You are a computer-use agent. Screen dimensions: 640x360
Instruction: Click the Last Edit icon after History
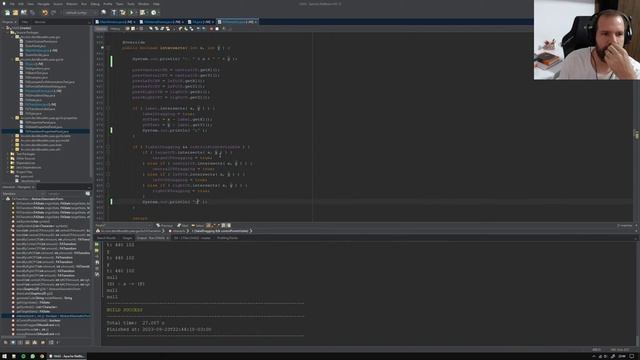coord(127,29)
